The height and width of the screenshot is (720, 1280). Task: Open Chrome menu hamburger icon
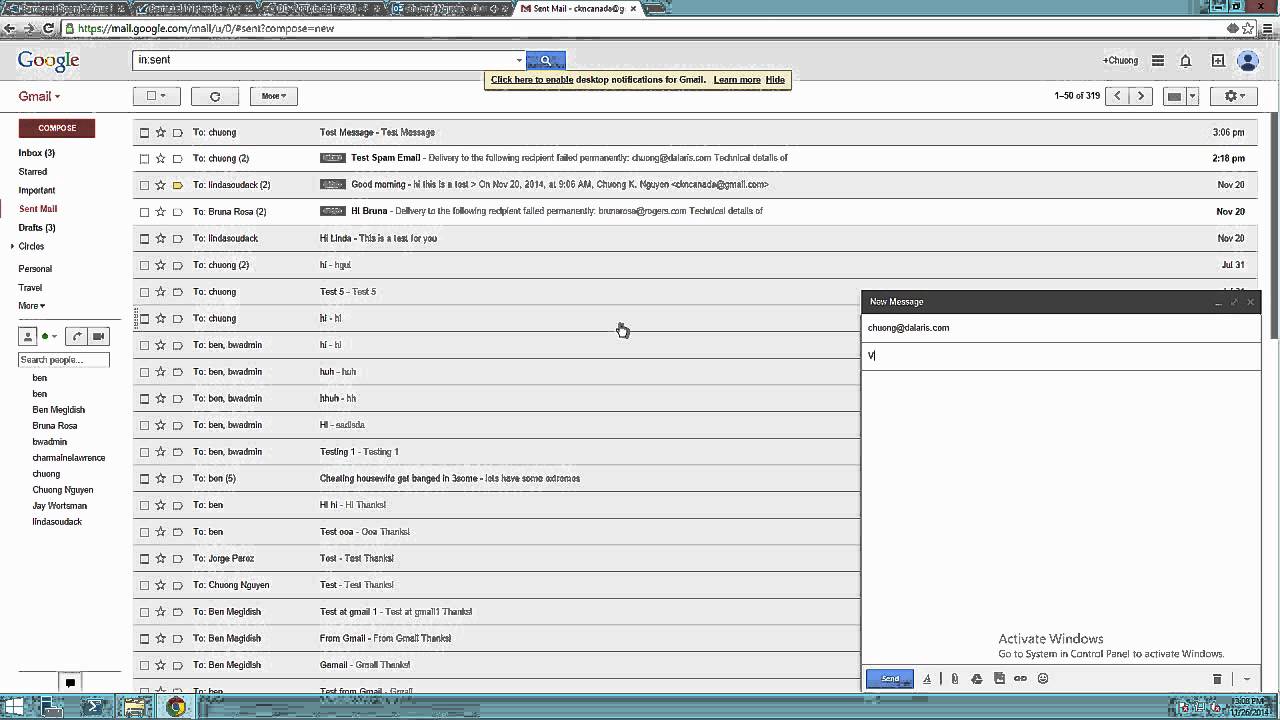pos(1267,28)
